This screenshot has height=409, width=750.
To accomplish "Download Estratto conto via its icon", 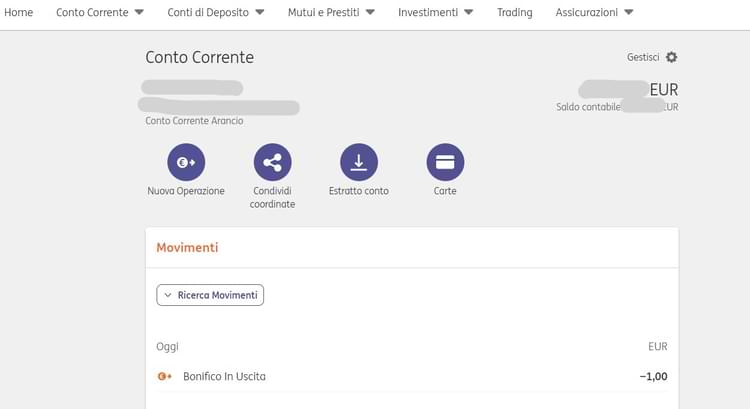I will click(x=359, y=162).
